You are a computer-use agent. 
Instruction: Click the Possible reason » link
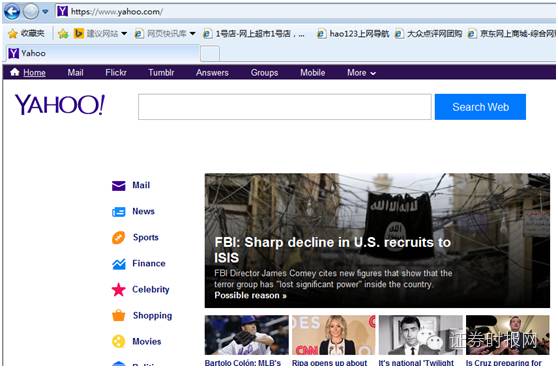pos(250,295)
